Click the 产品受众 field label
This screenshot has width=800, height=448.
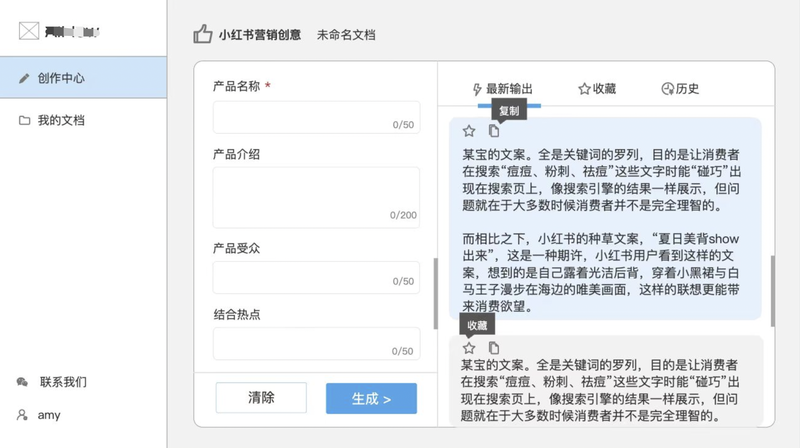(237, 248)
